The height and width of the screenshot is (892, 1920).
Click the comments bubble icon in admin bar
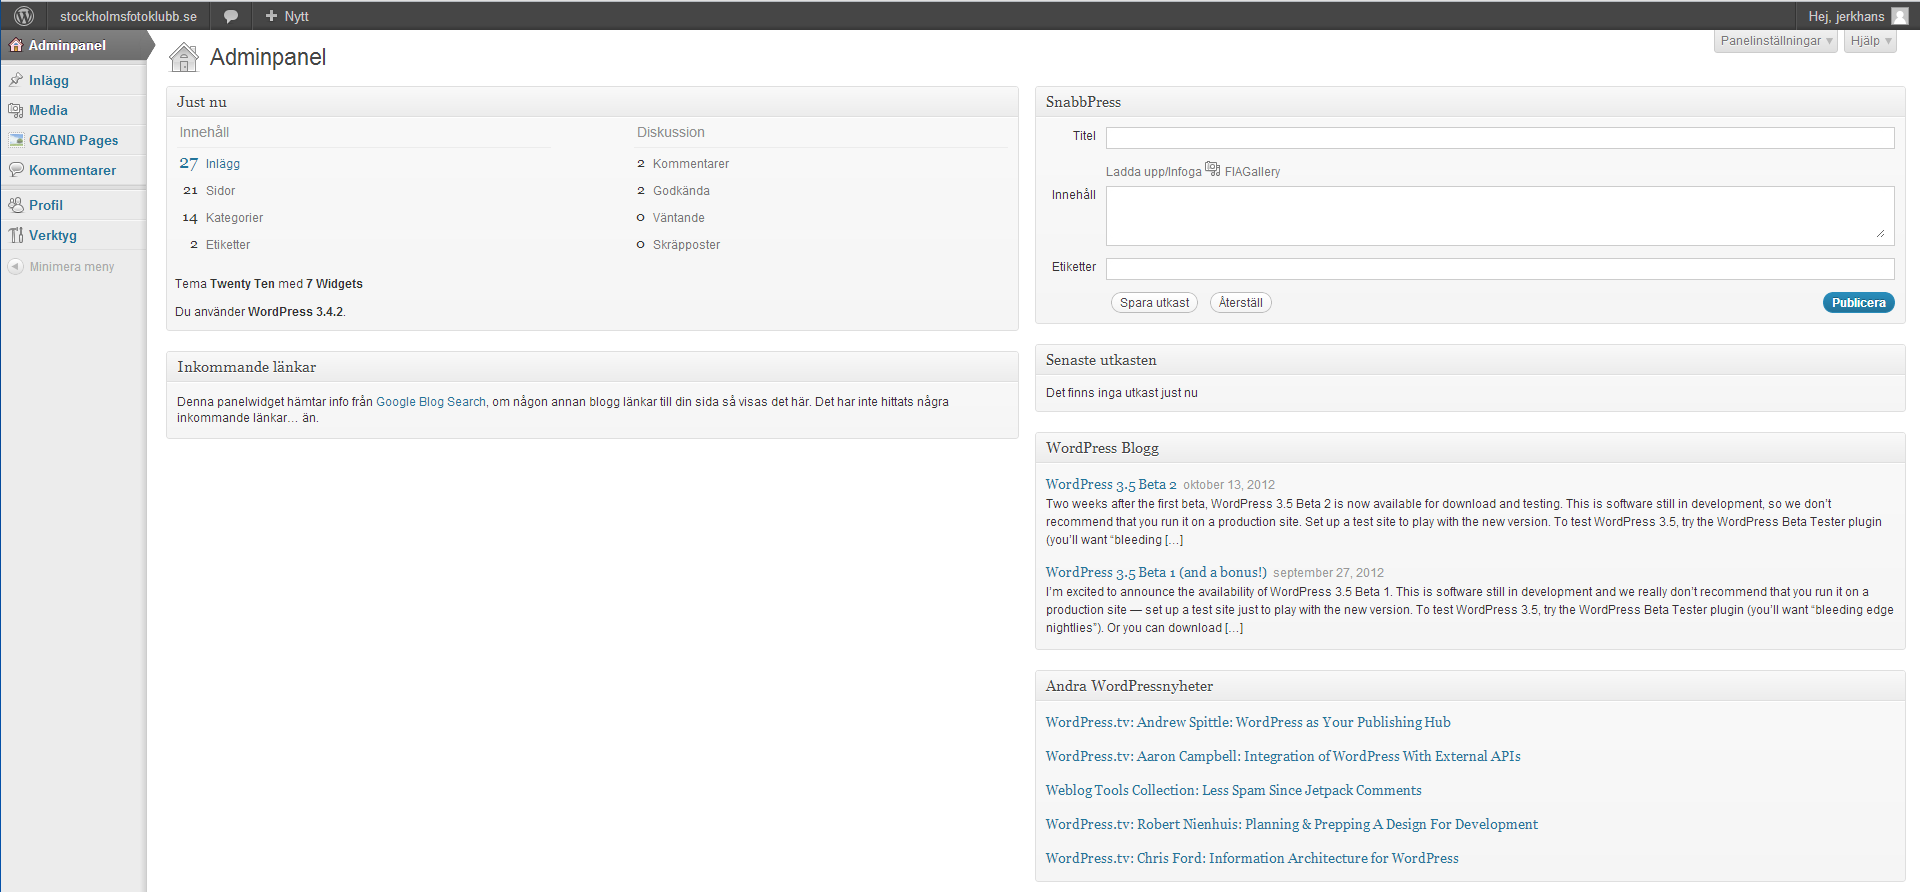pyautogui.click(x=231, y=16)
